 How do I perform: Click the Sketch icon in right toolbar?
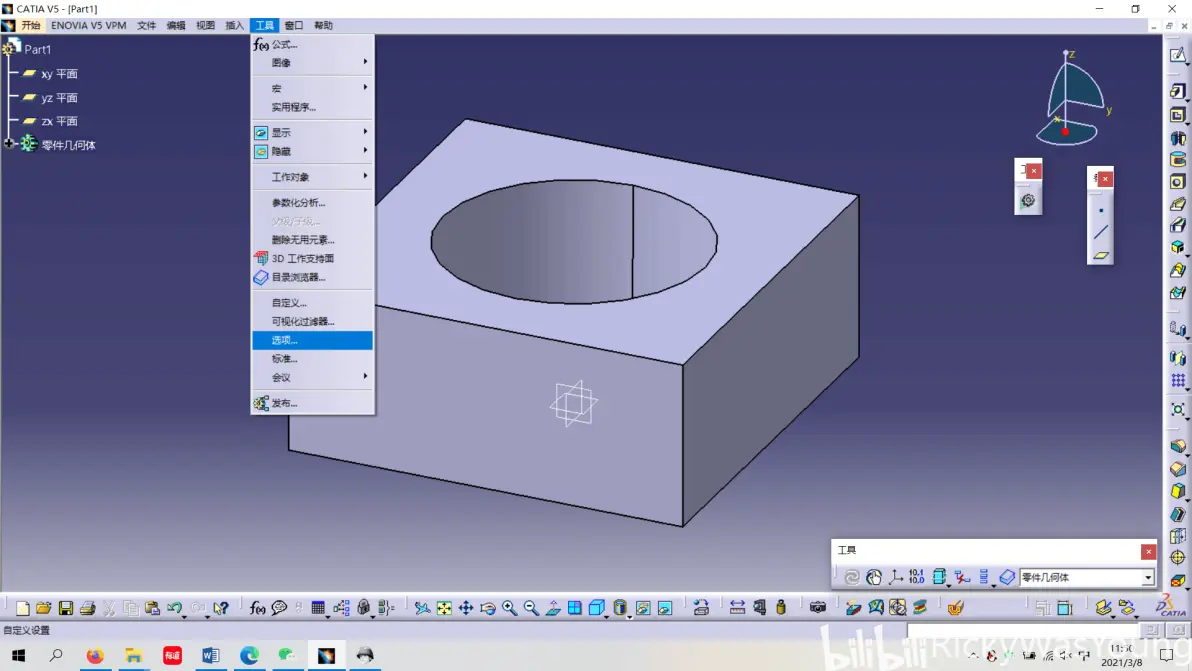1178,55
